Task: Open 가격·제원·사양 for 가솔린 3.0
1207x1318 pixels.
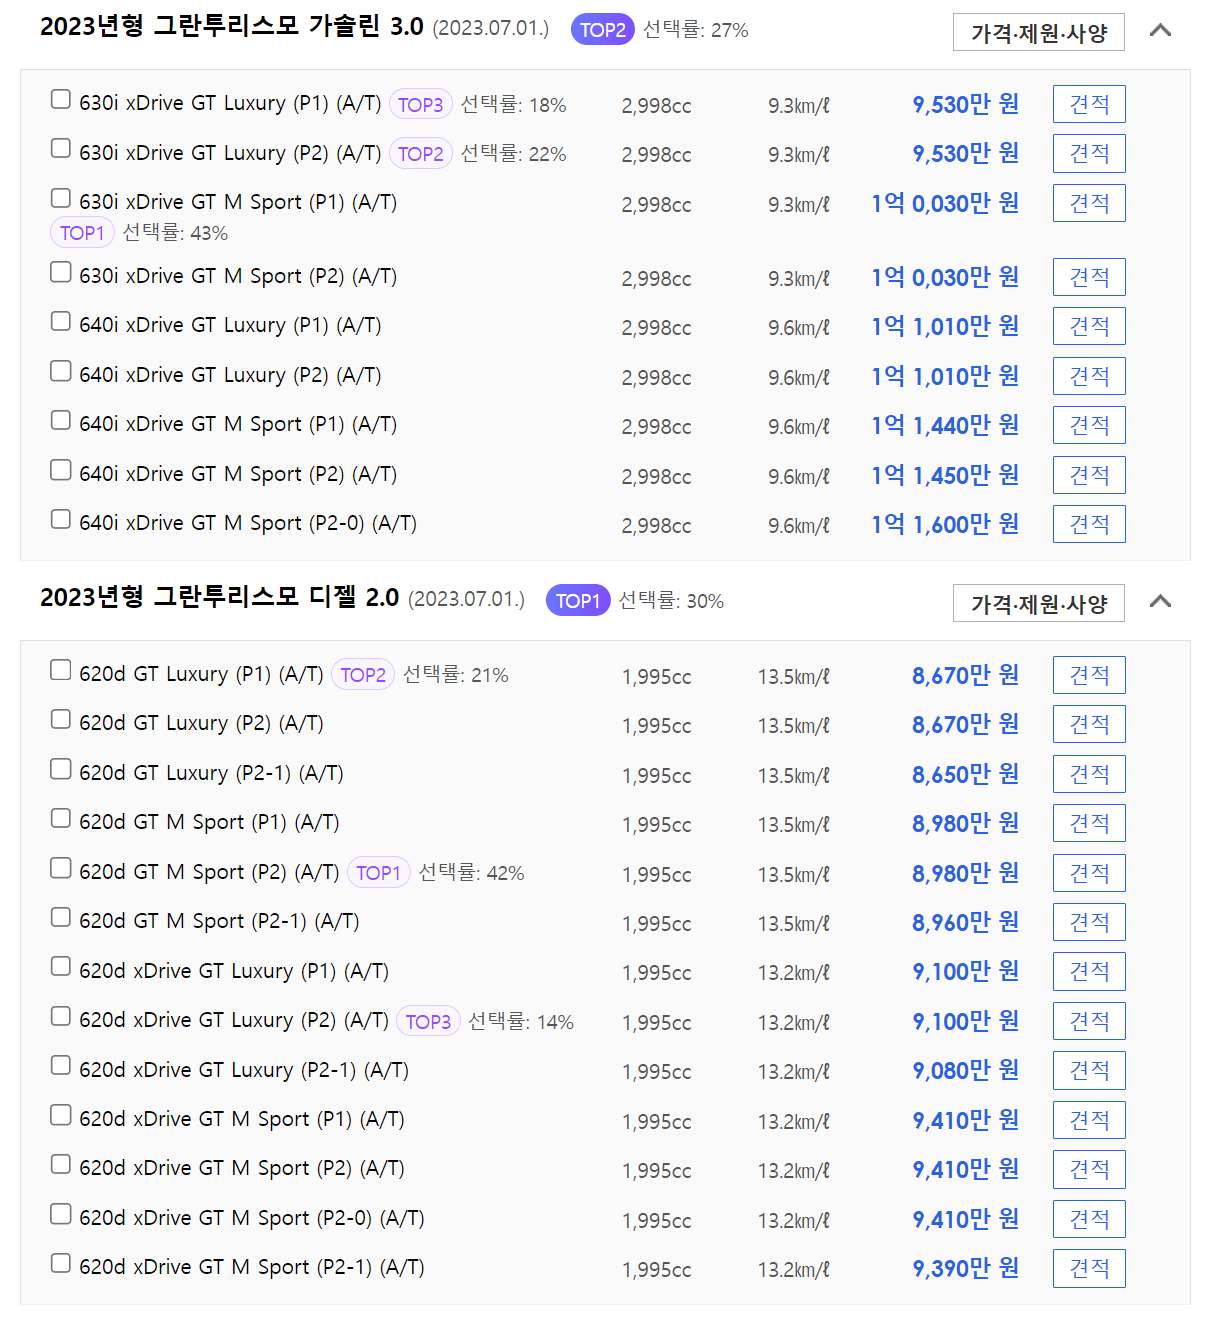Action: tap(1039, 32)
